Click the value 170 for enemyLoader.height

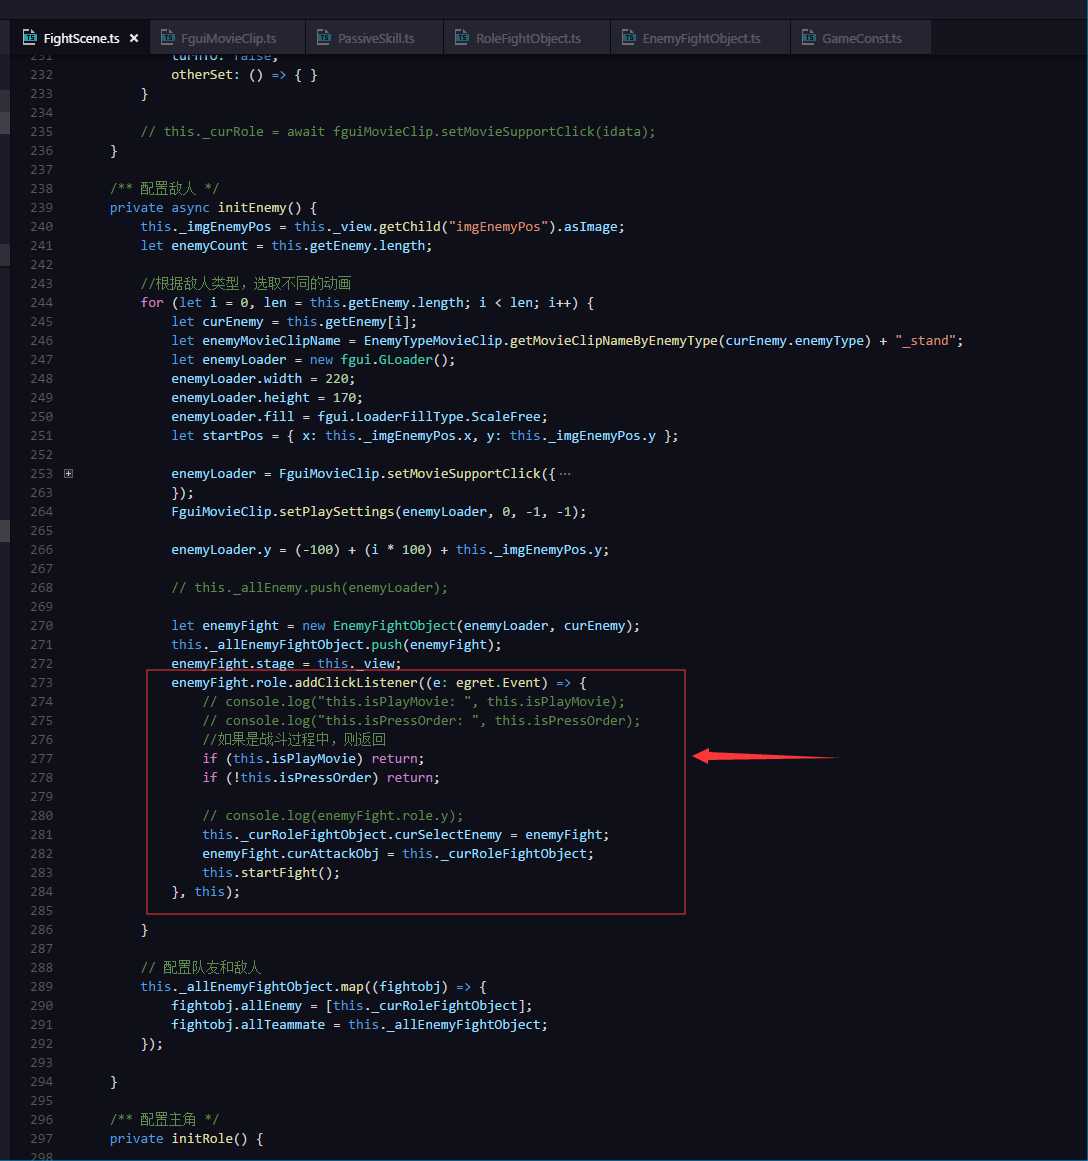[344, 398]
